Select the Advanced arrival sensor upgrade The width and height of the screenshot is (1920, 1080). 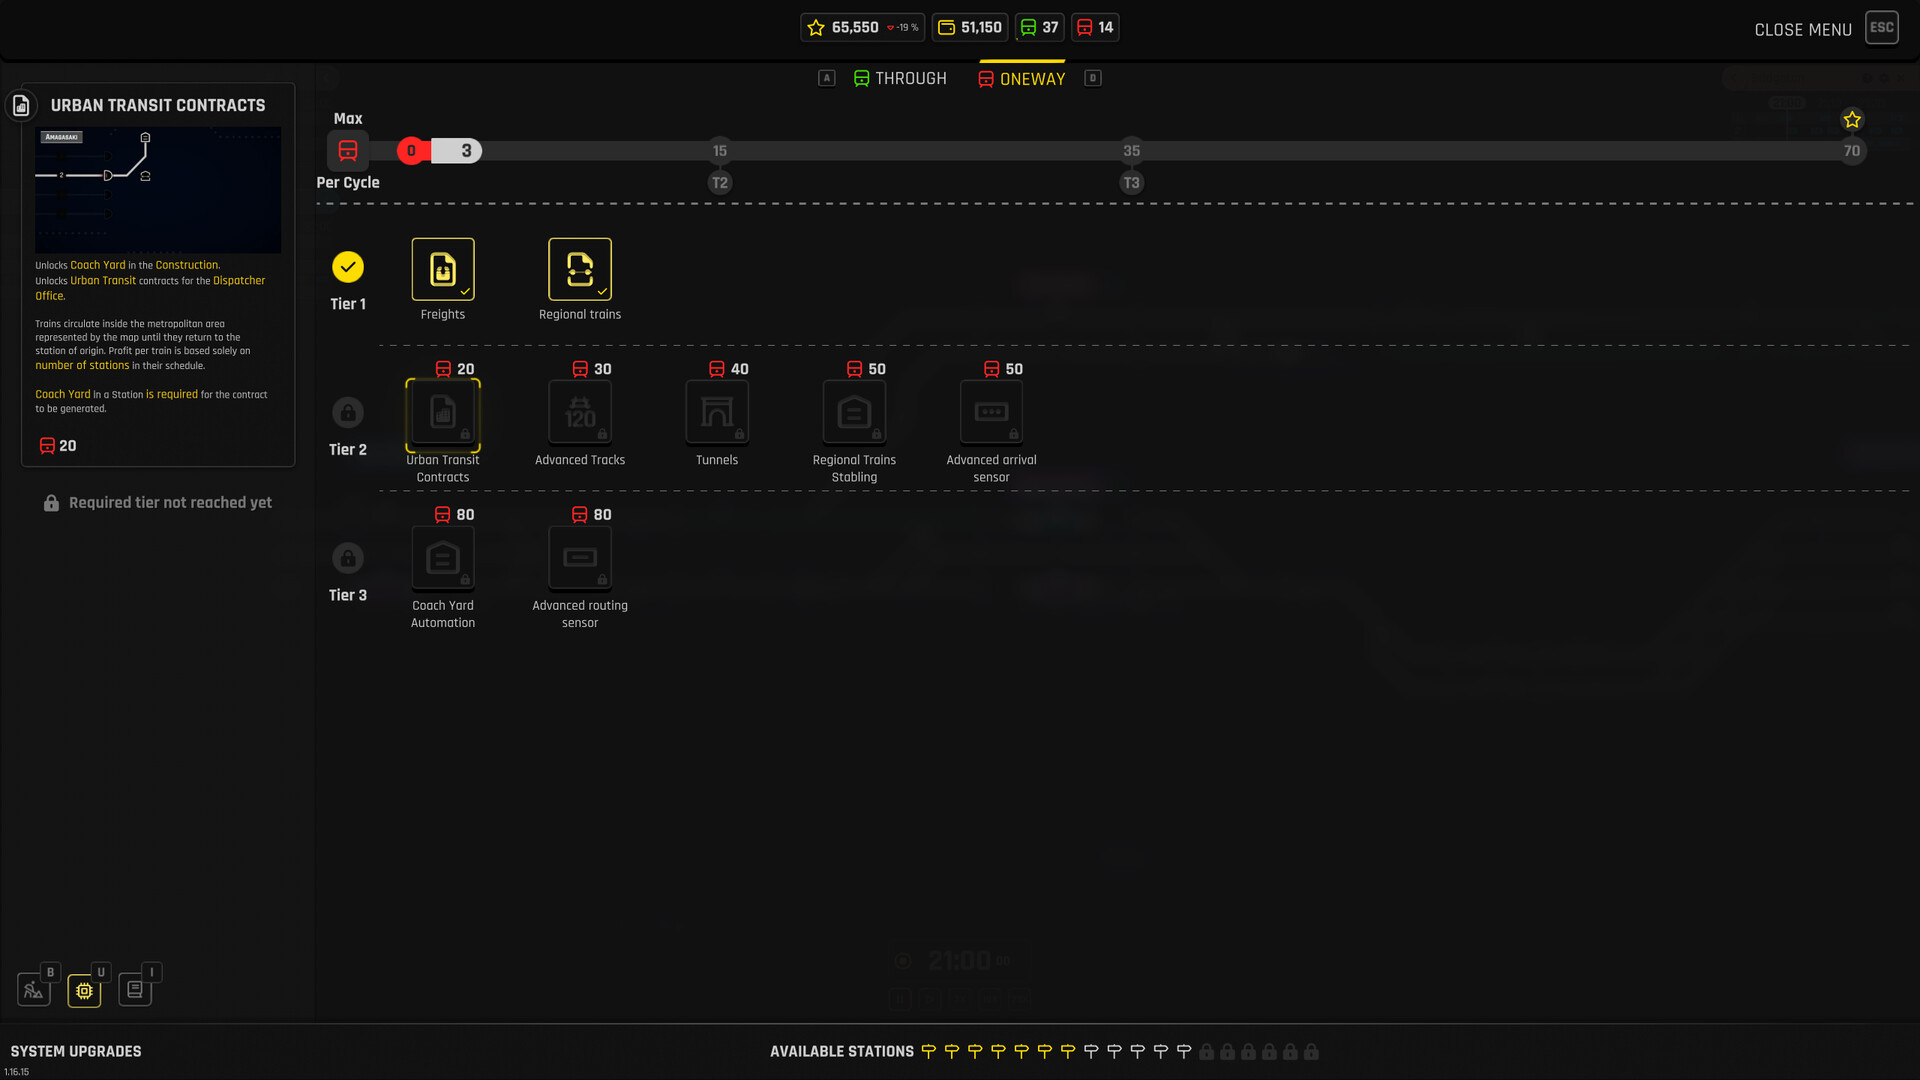(991, 412)
